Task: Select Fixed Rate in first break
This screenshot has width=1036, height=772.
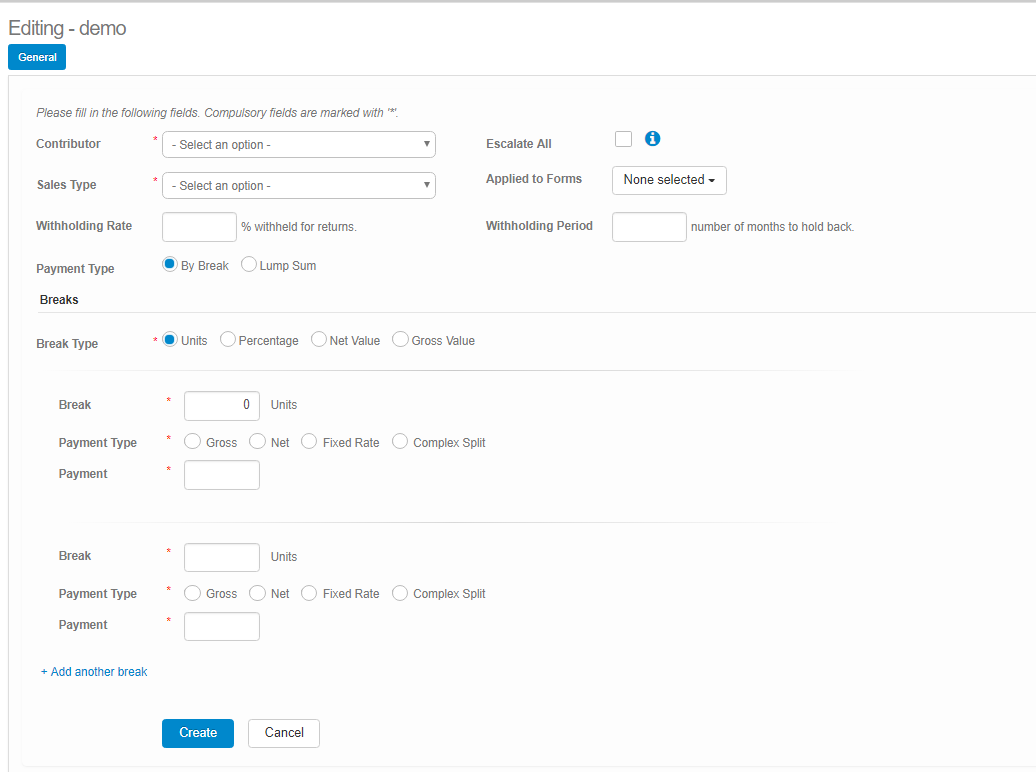Action: [x=309, y=442]
